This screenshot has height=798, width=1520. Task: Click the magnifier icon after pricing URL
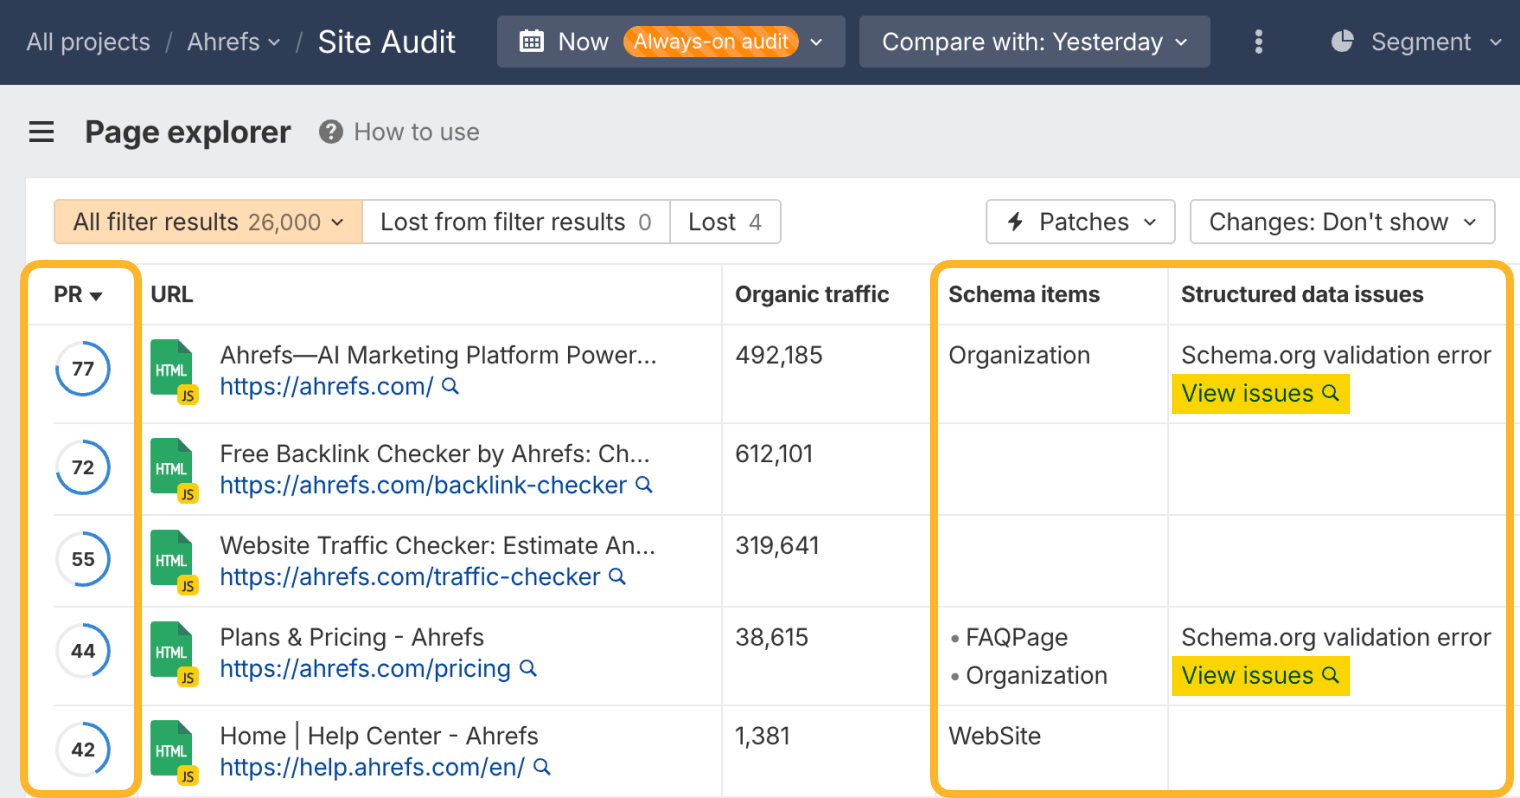[x=528, y=668]
